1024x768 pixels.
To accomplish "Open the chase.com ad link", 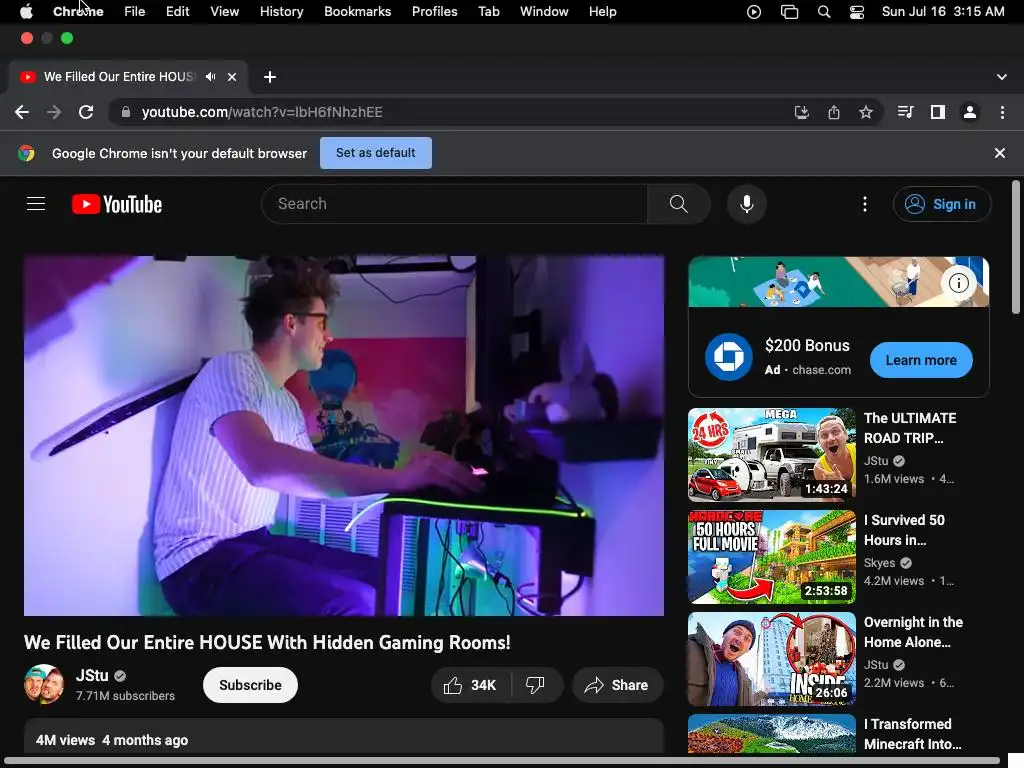I will pos(822,370).
